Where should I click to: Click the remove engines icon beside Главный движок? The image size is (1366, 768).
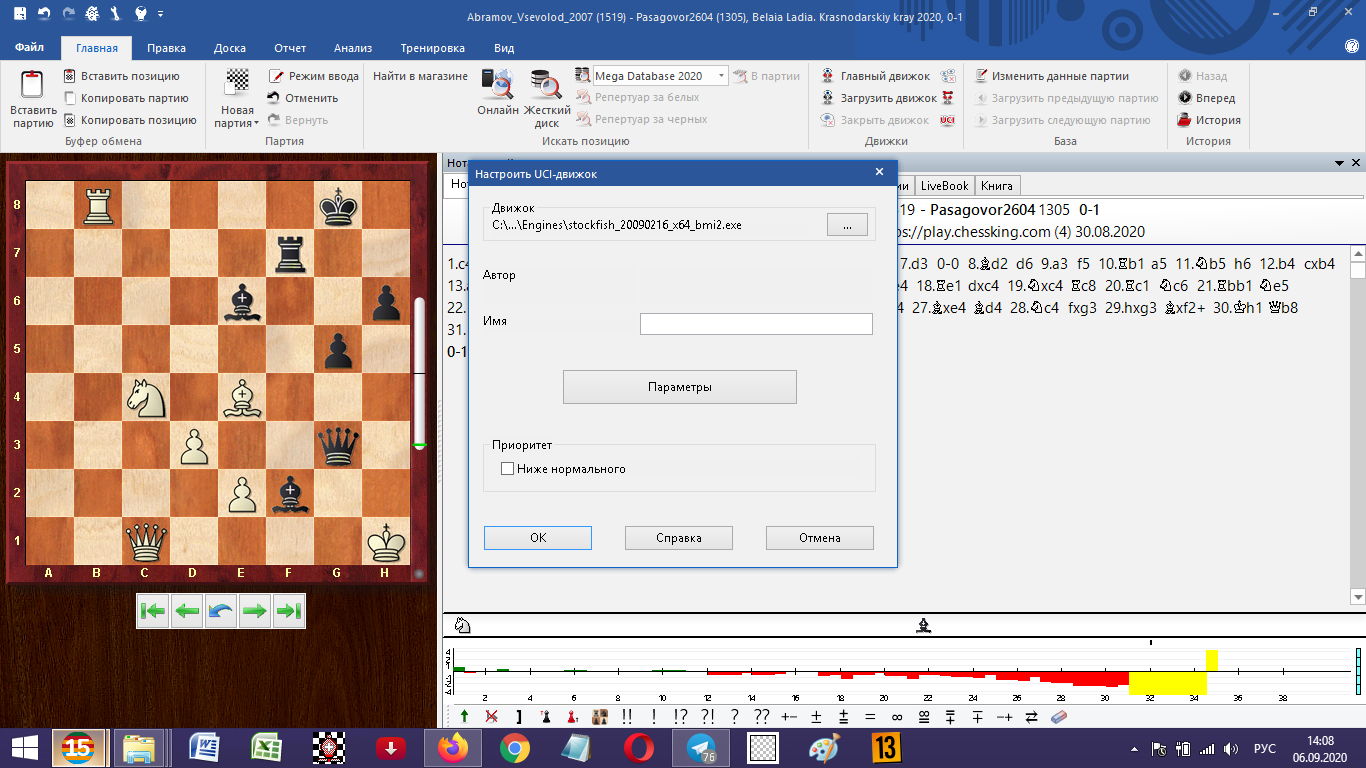click(x=948, y=76)
